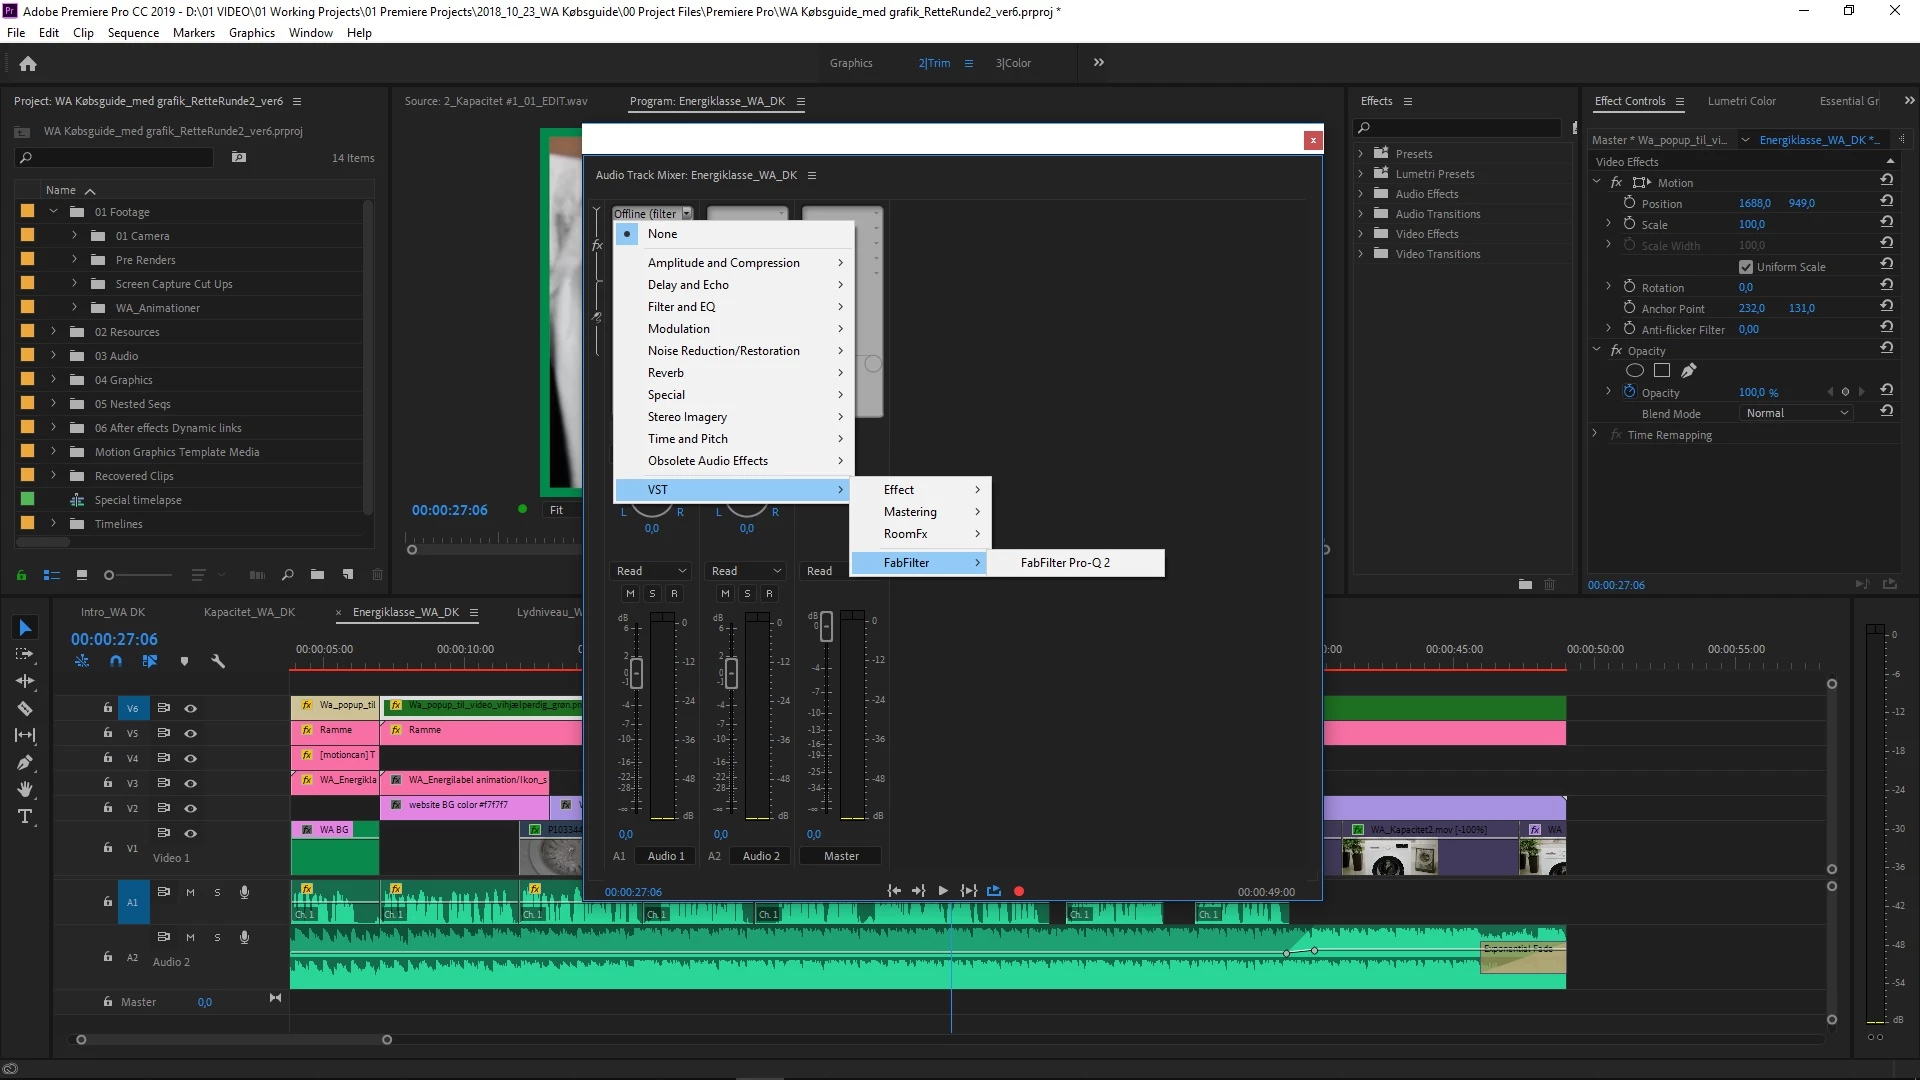
Task: Select the Type tool
Action: click(x=25, y=817)
